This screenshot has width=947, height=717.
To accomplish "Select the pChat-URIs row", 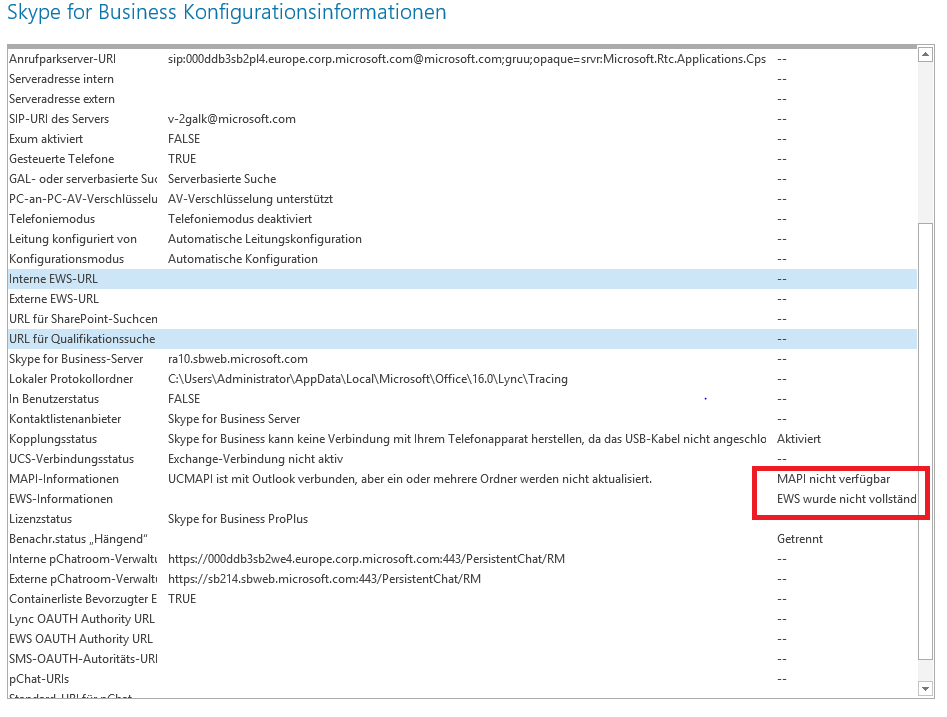I will point(462,678).
